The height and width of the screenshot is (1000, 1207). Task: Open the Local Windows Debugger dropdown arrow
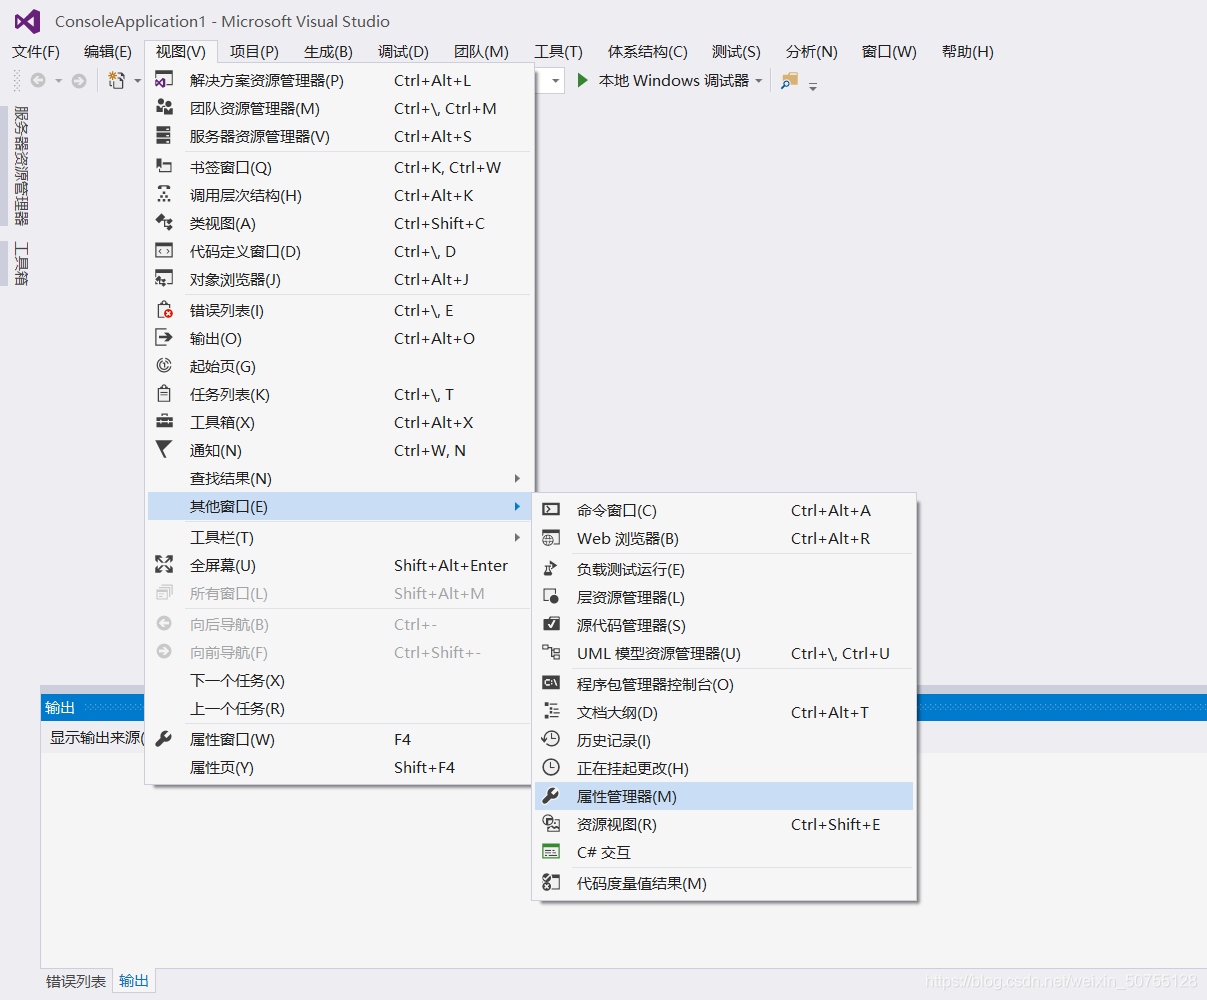[x=759, y=81]
